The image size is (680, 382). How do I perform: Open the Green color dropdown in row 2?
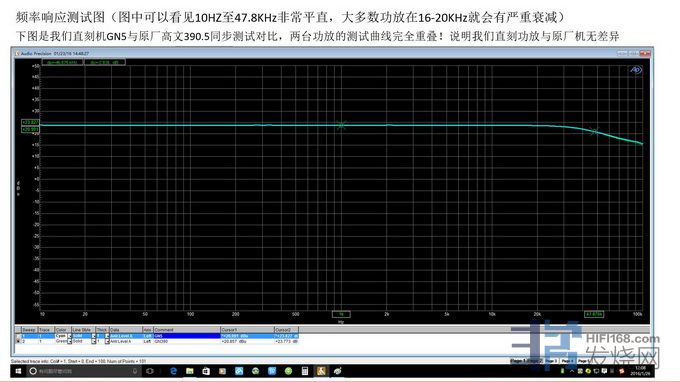[x=69, y=341]
